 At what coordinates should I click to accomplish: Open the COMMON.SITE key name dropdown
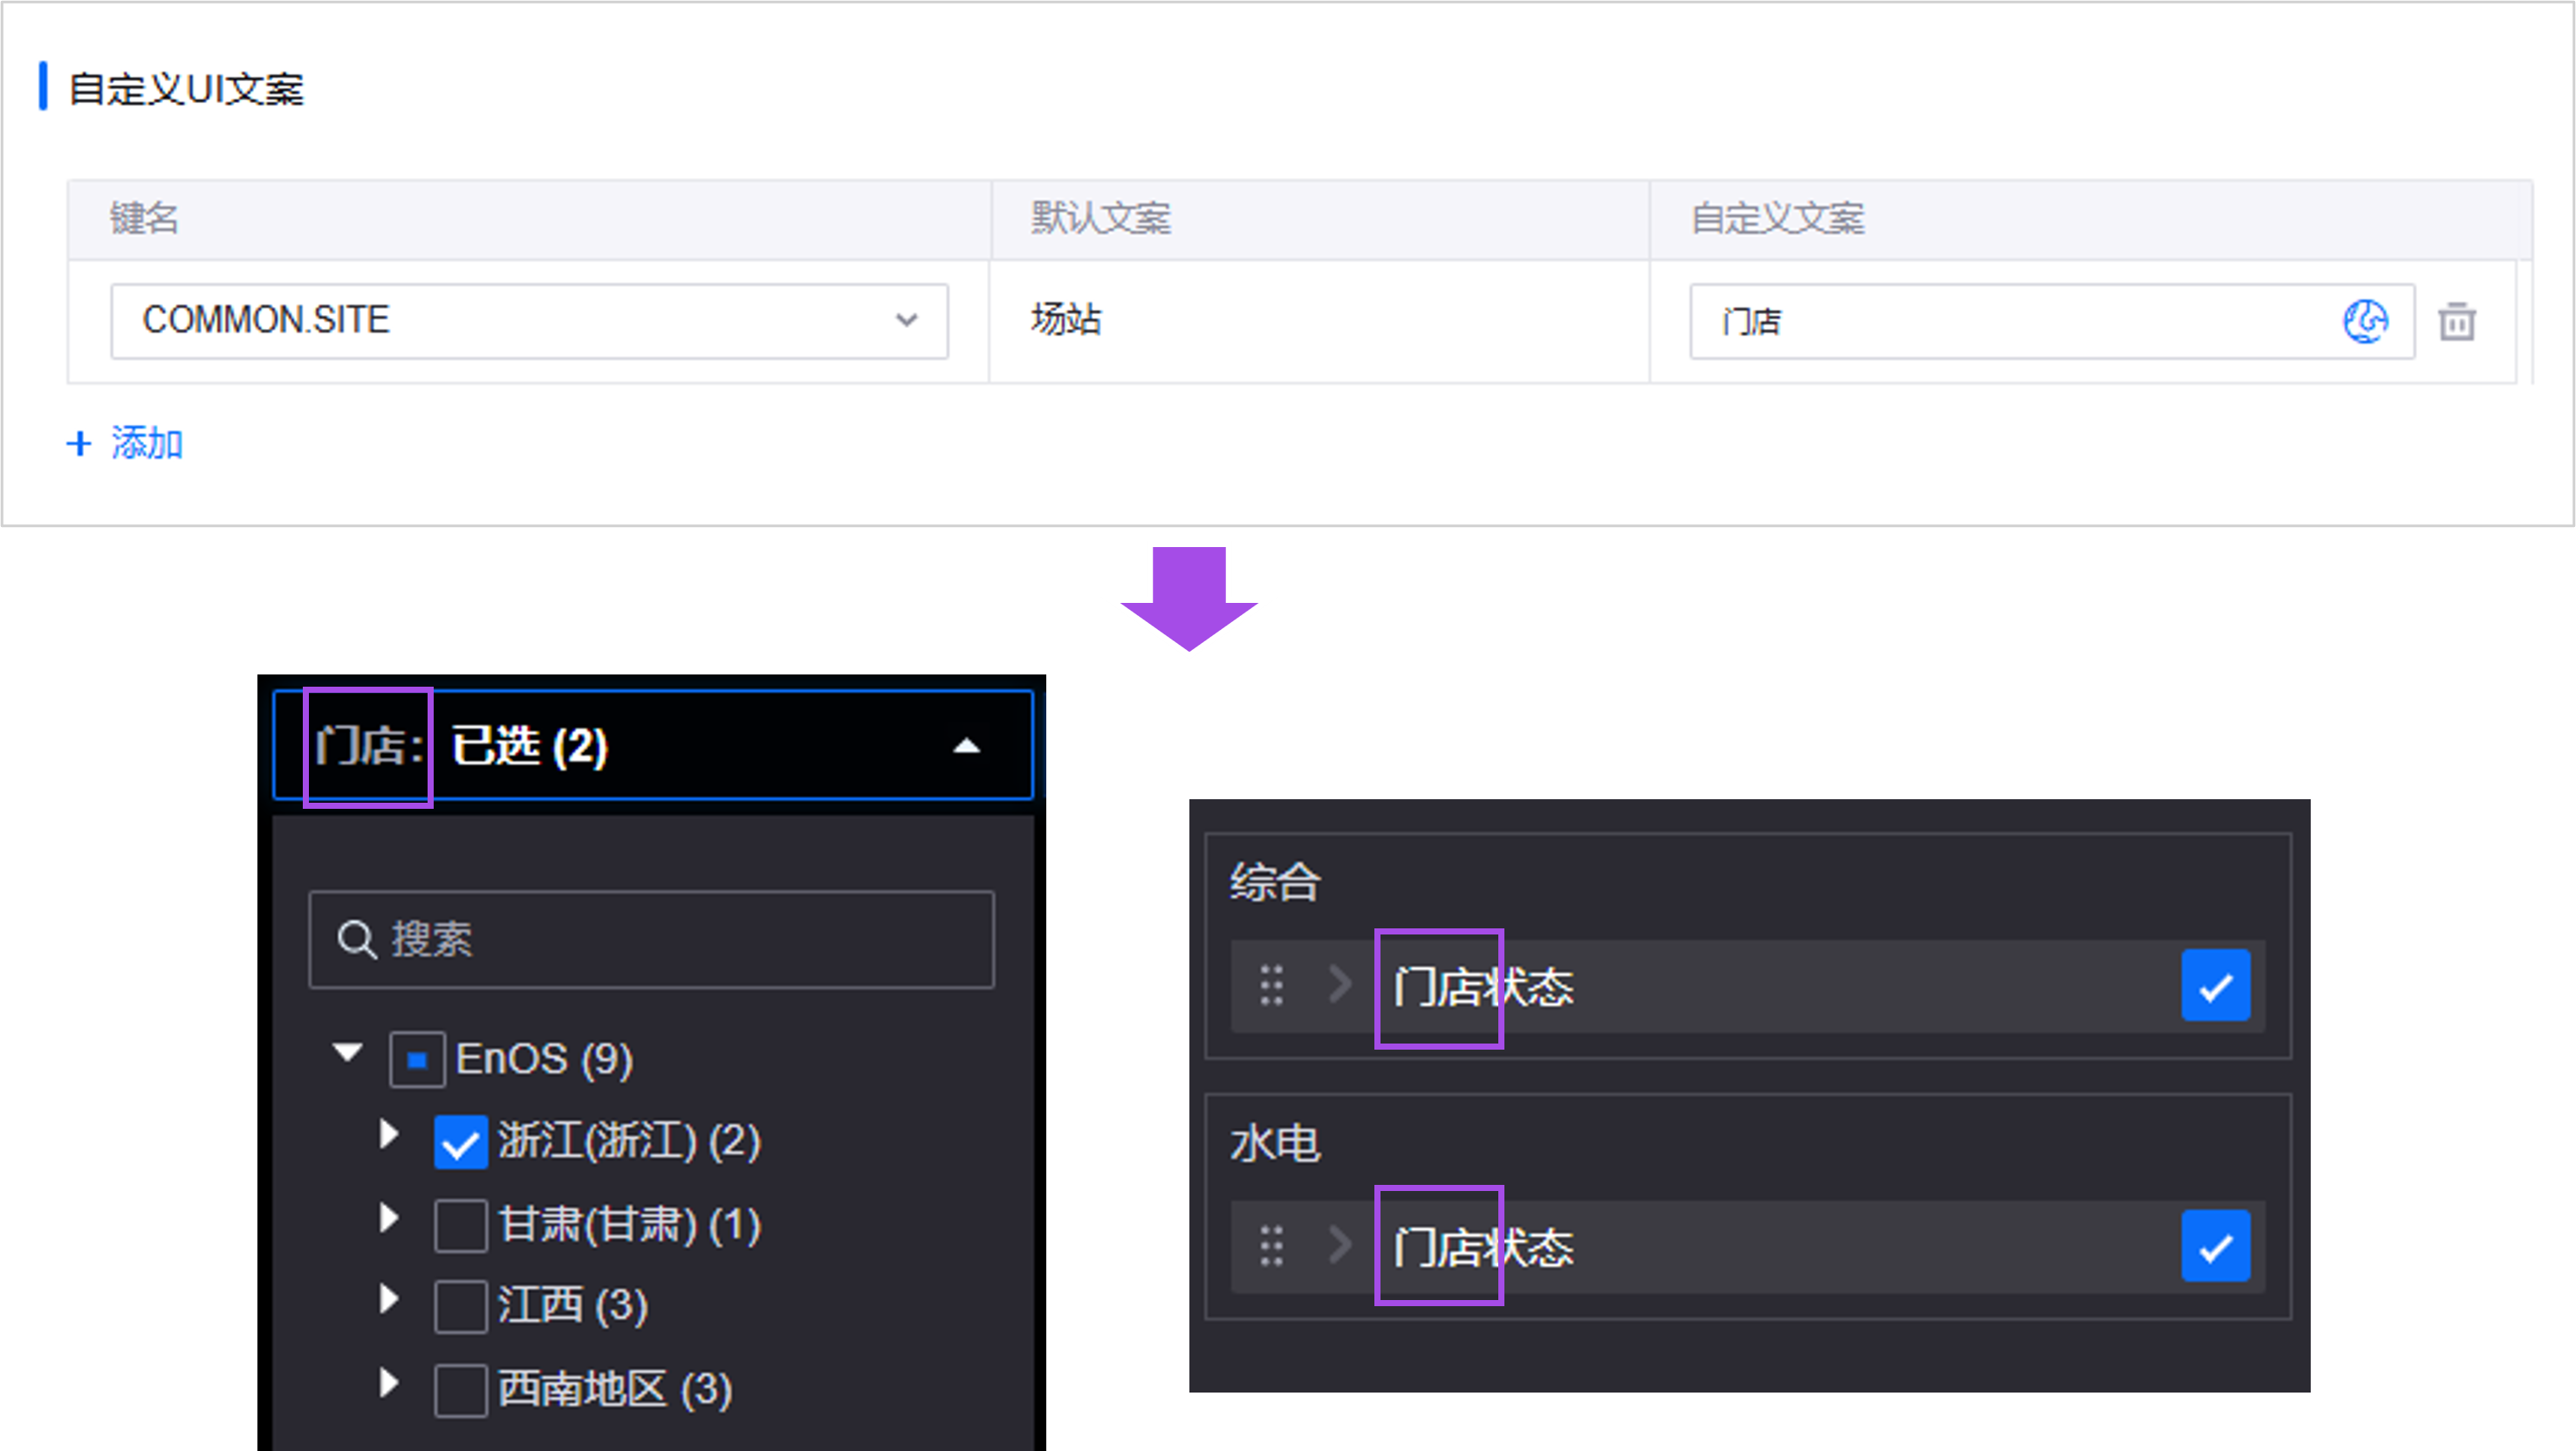tap(906, 321)
